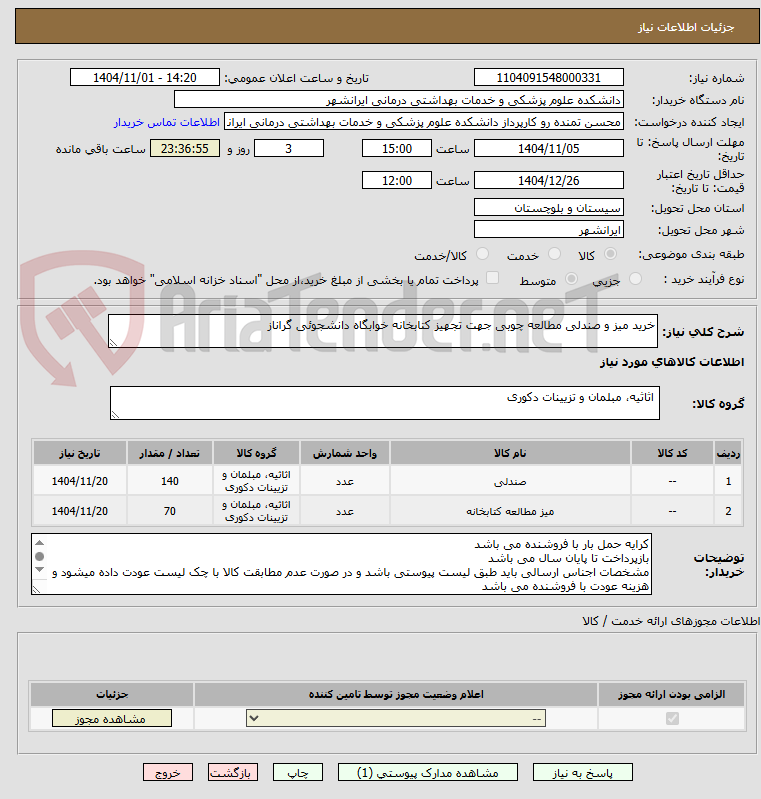
Task: Click price validity date 1404/12/26
Action: 548,180
